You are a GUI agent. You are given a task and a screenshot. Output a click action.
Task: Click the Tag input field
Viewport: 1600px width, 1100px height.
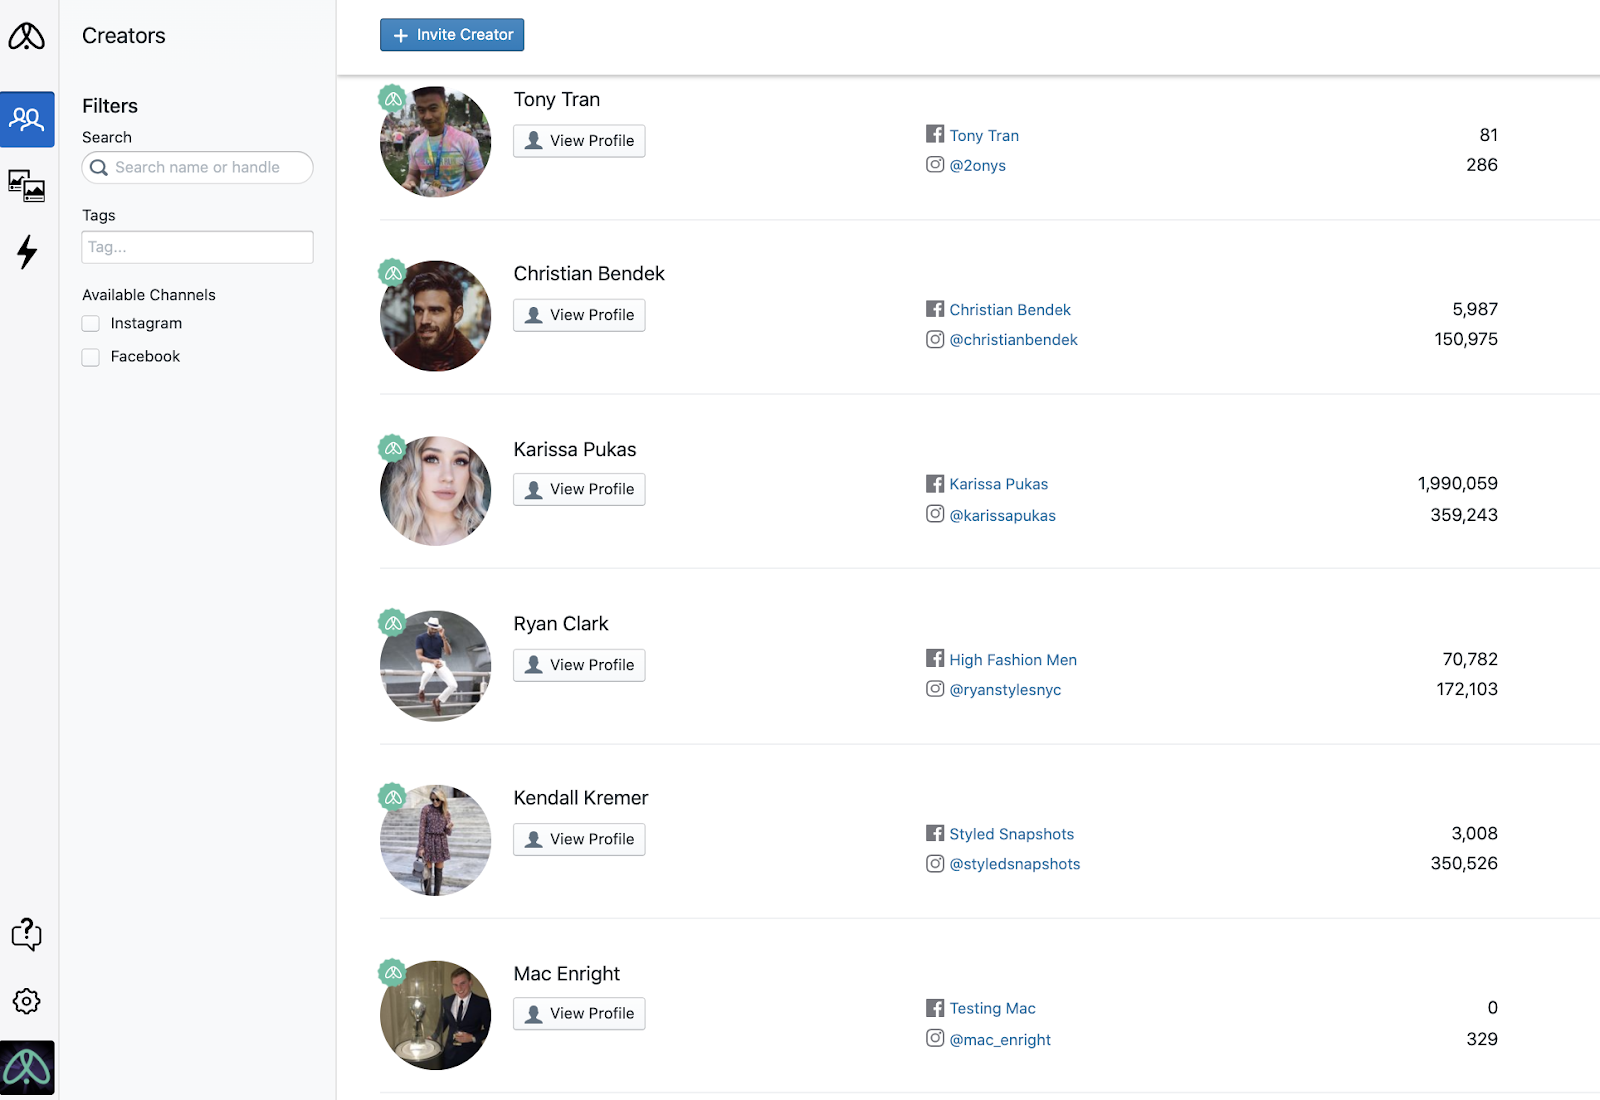click(198, 247)
